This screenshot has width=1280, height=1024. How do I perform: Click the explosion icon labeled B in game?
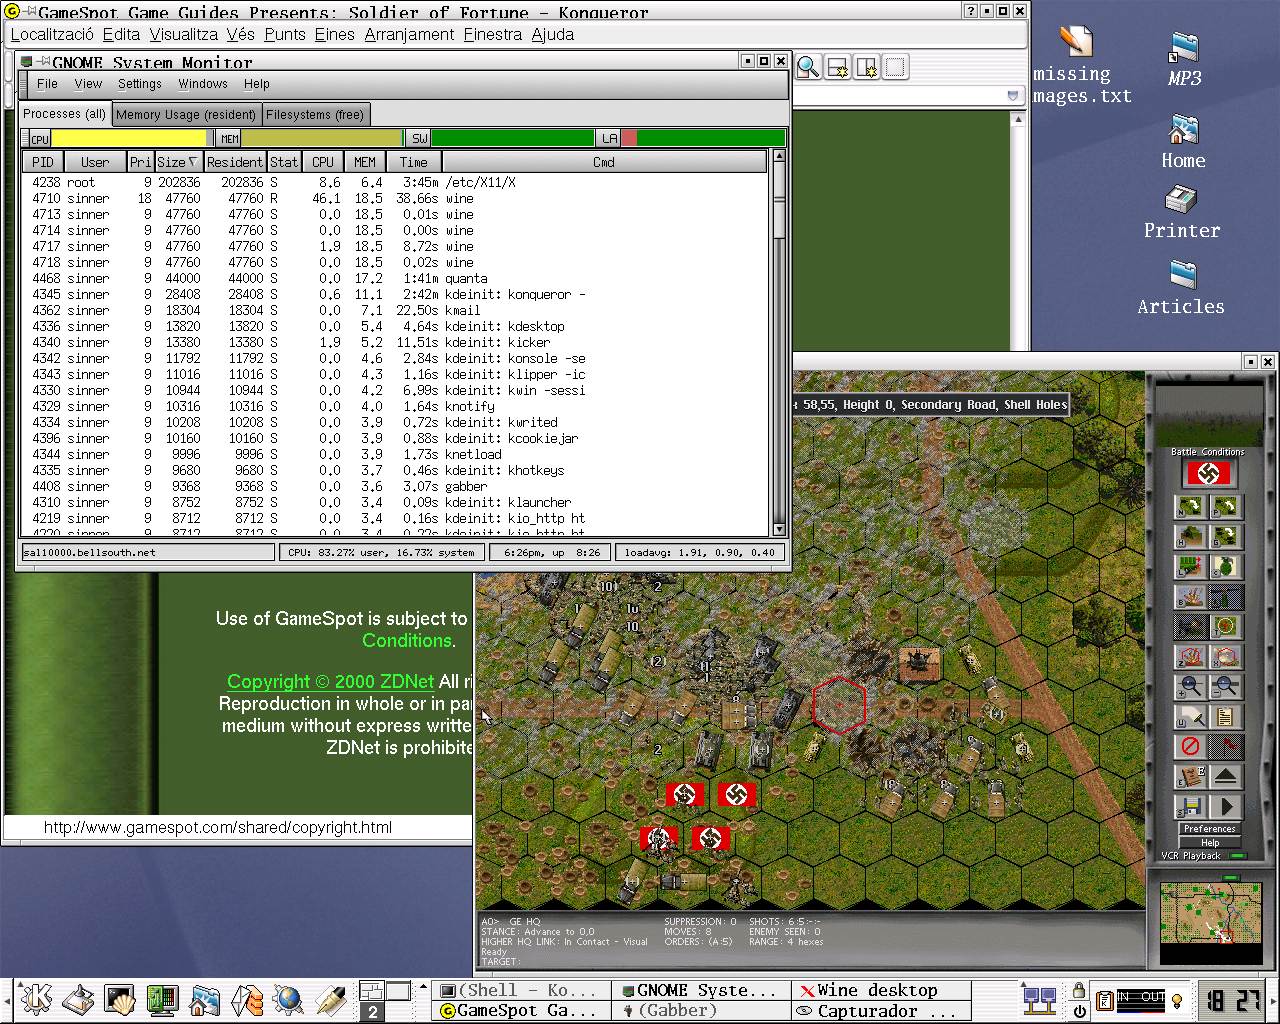coord(1190,597)
